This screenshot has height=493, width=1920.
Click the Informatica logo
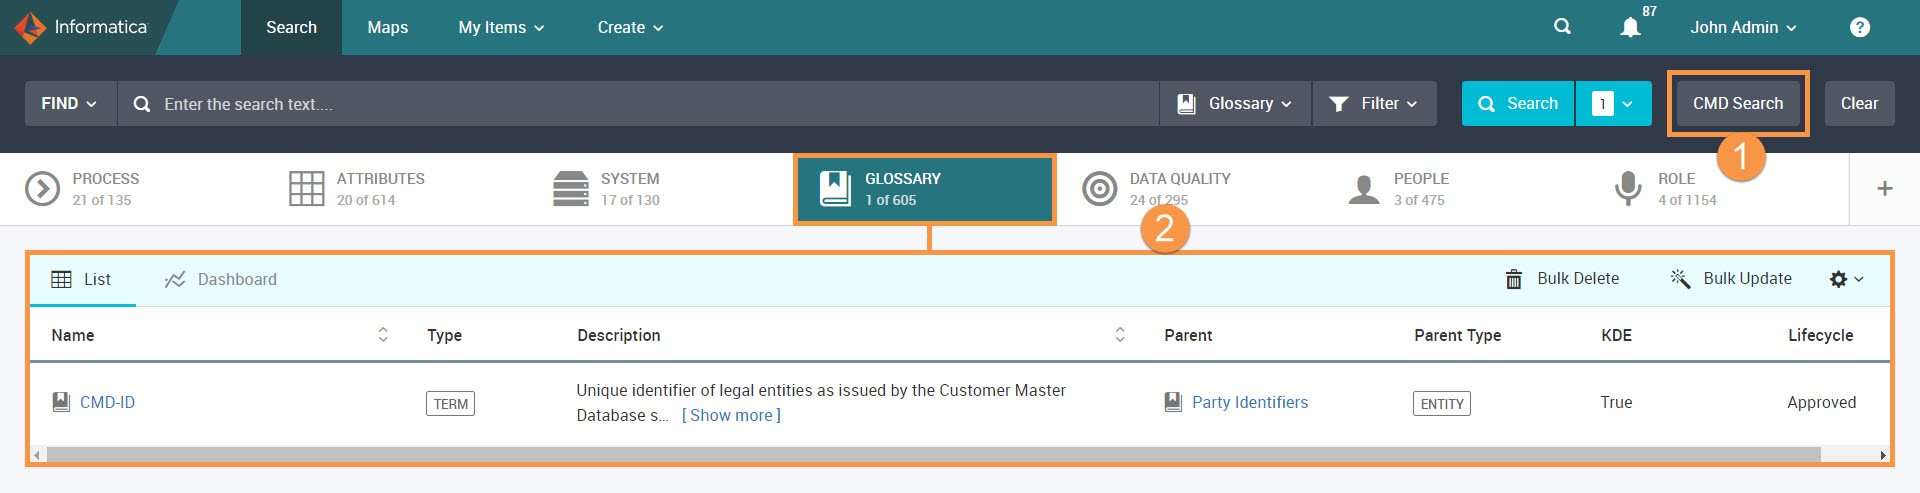pos(81,27)
